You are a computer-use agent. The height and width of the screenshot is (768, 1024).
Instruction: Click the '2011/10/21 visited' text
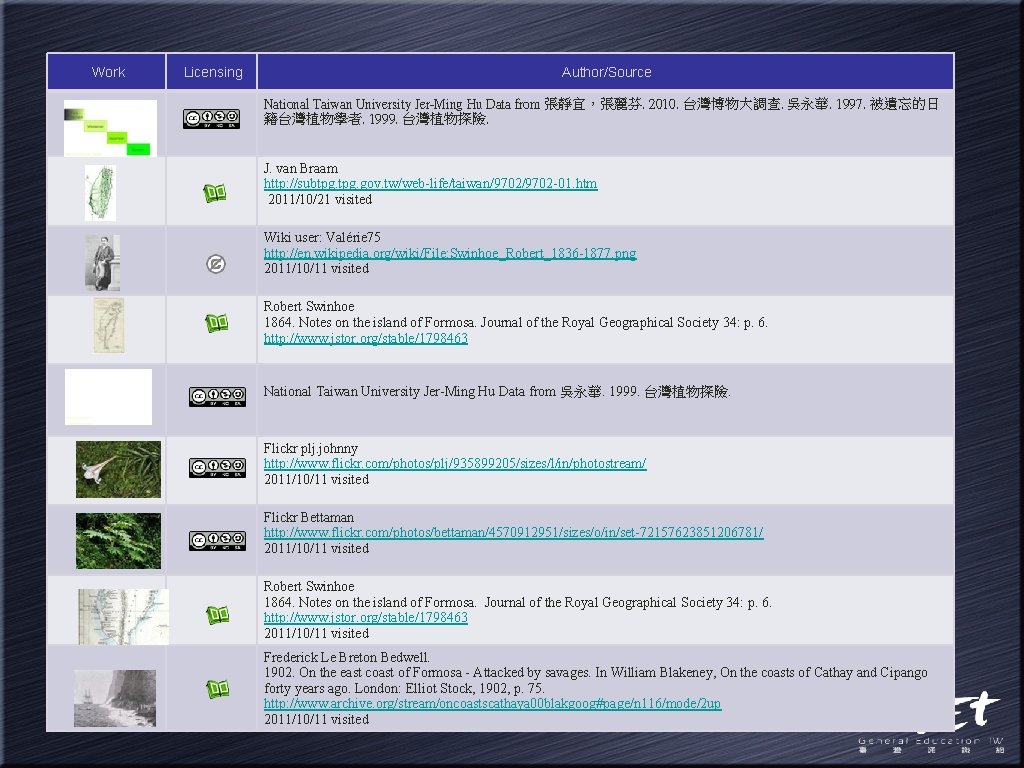(320, 199)
